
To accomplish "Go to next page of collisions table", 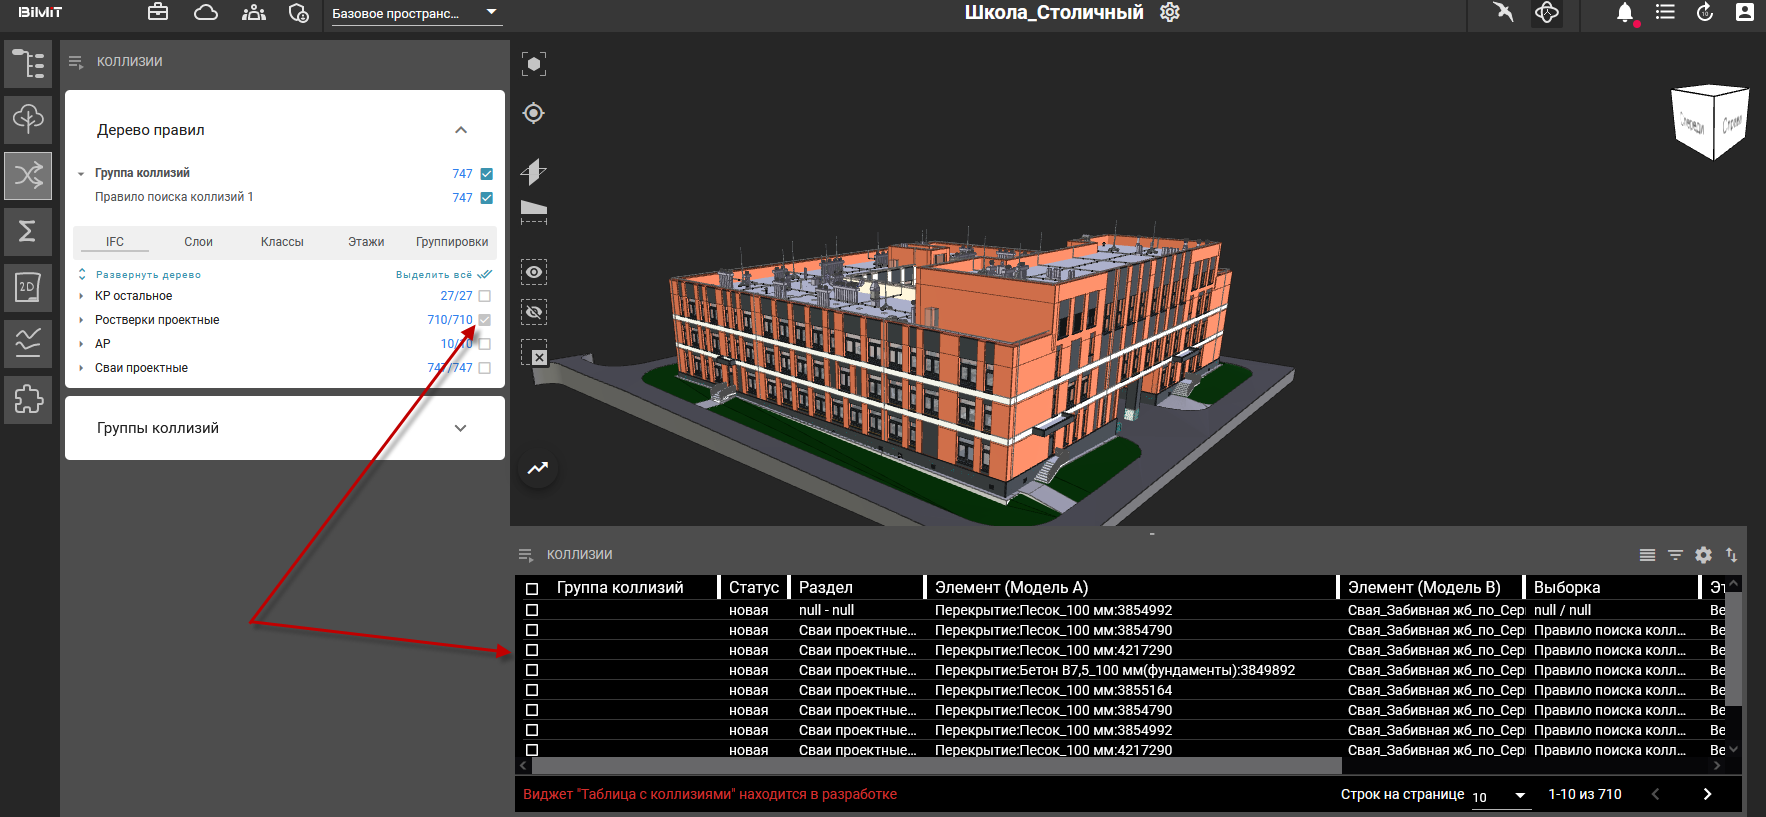I will pyautogui.click(x=1707, y=794).
